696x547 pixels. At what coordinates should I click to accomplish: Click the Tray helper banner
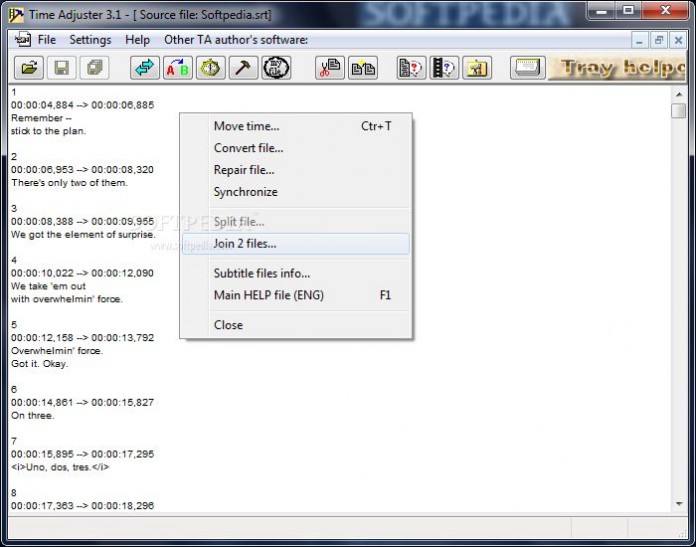(617, 68)
